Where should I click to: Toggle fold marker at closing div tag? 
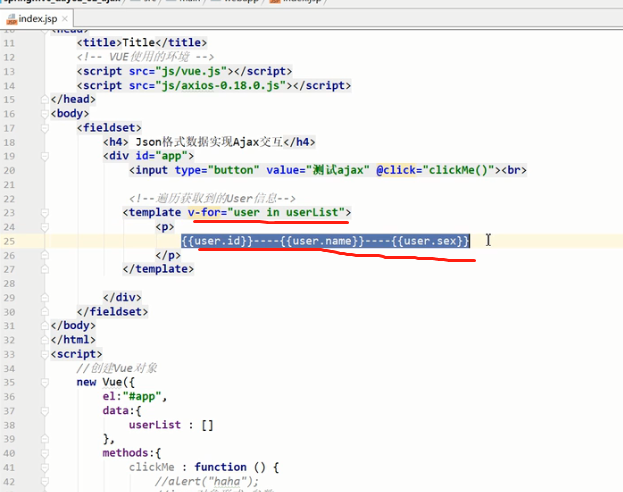coord(45,298)
